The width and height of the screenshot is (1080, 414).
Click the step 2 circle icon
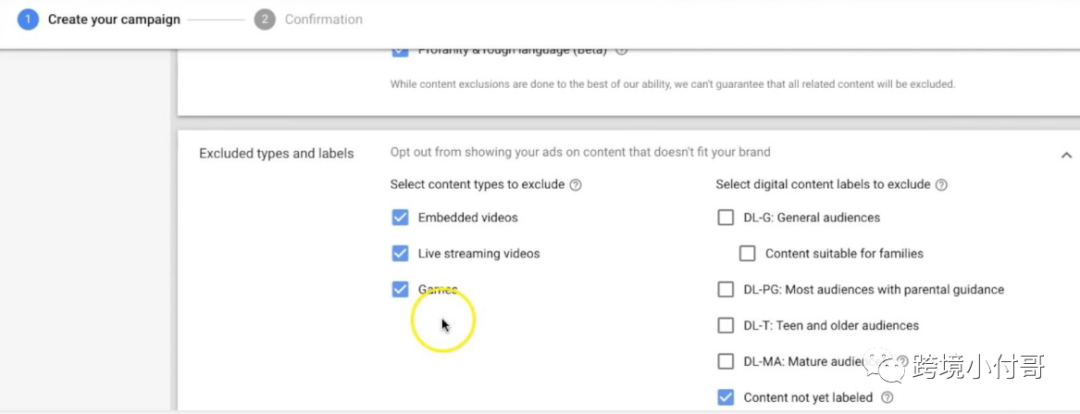point(264,19)
